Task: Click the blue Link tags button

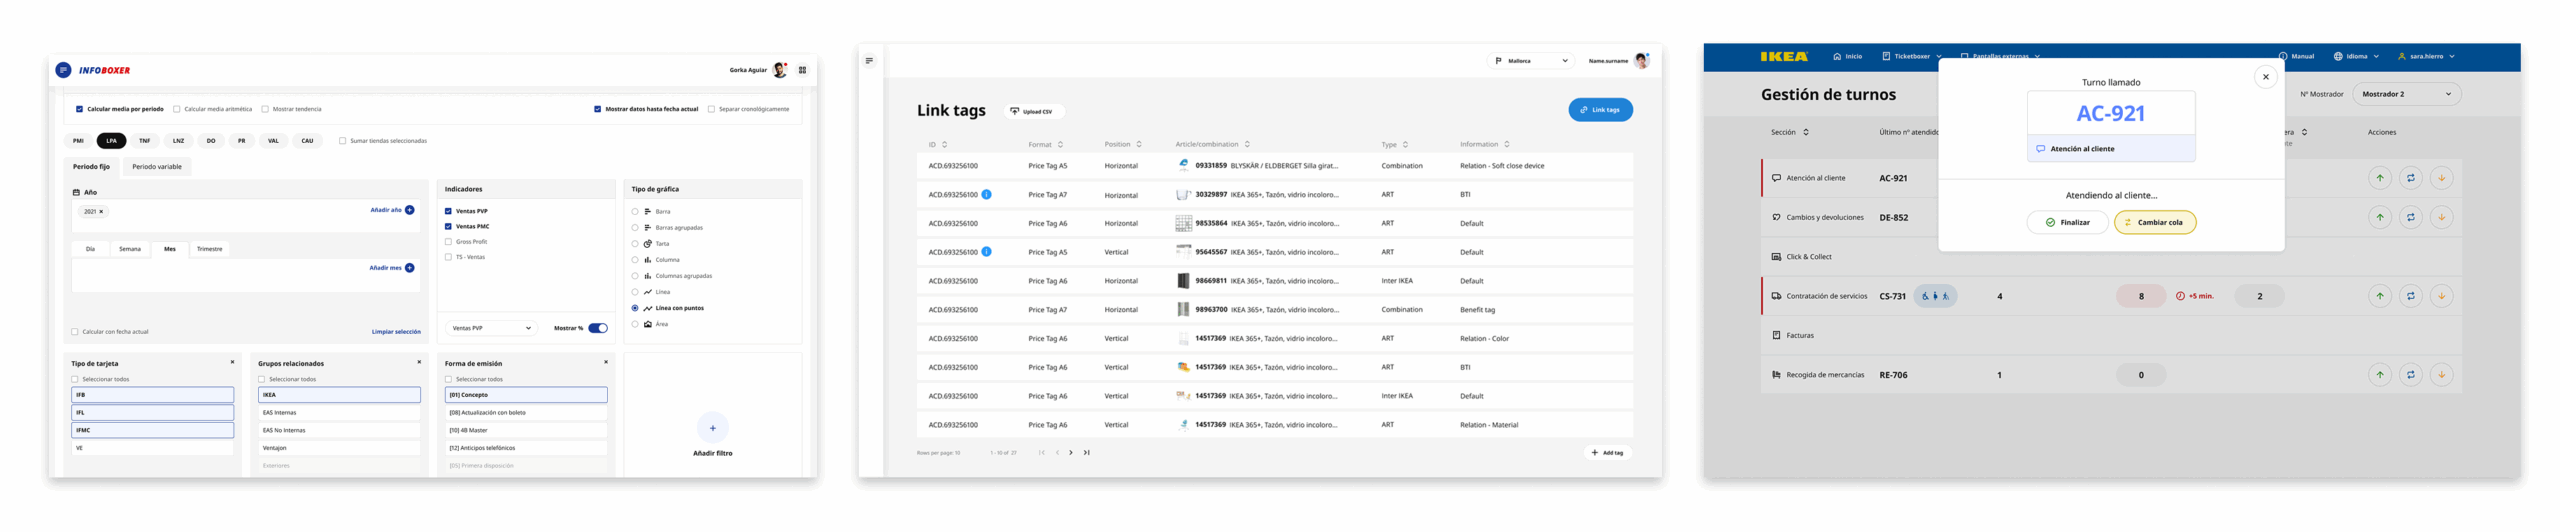Action: point(1599,110)
